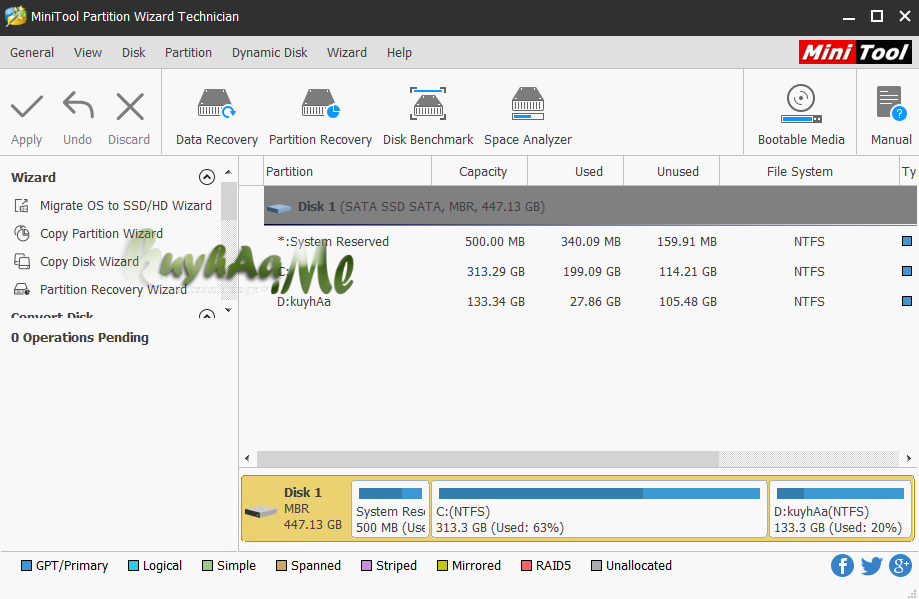Click Migrate OS to SSD/HD Wizard icon
The width and height of the screenshot is (919, 599).
(22, 206)
